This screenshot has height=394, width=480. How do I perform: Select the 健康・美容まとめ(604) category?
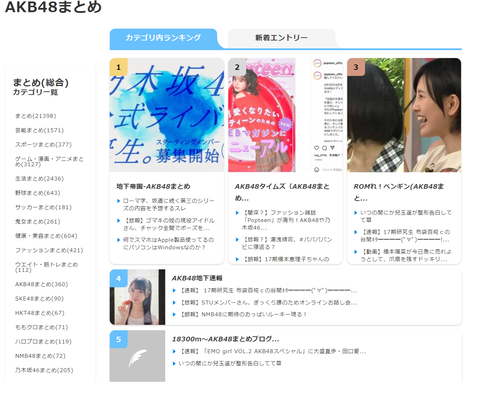(46, 236)
